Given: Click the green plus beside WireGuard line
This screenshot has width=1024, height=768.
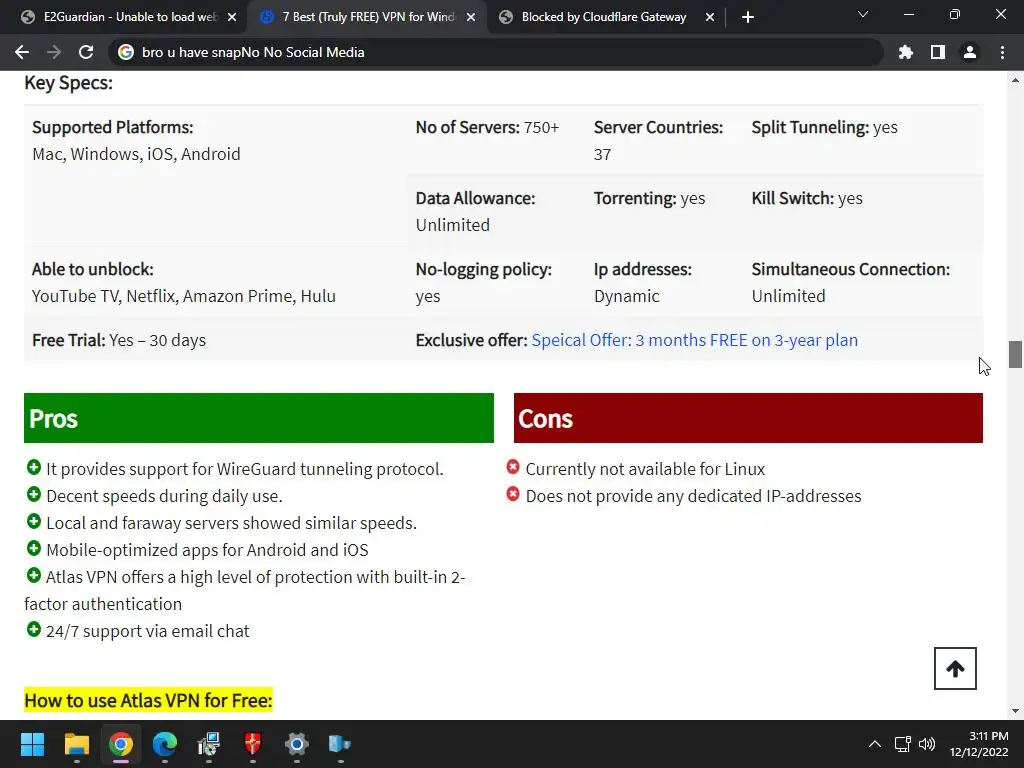Looking at the screenshot, I should pyautogui.click(x=34, y=467).
